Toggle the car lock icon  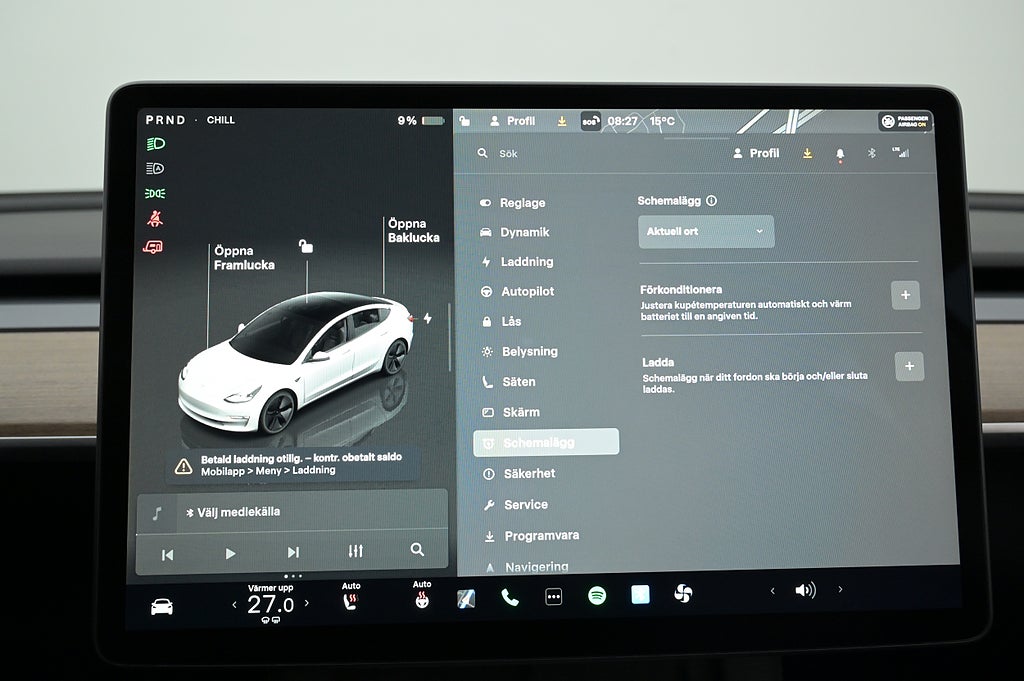point(306,246)
